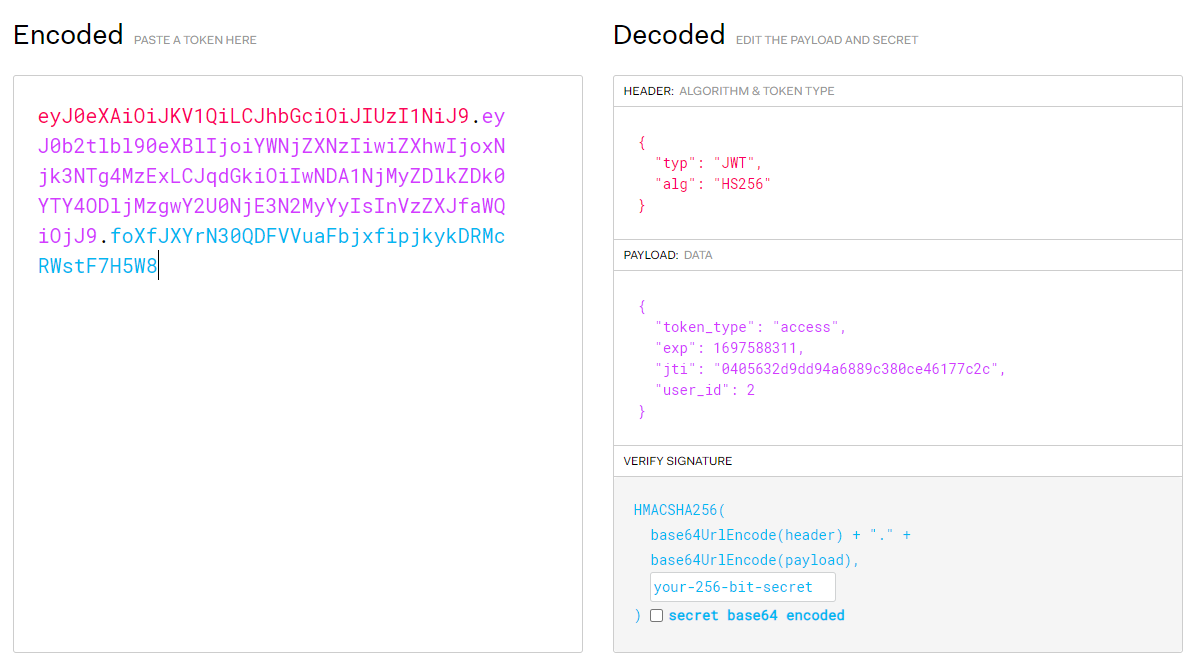Click the "user_id": 2 payload line
Screen dimensions: 1200x668
point(705,390)
